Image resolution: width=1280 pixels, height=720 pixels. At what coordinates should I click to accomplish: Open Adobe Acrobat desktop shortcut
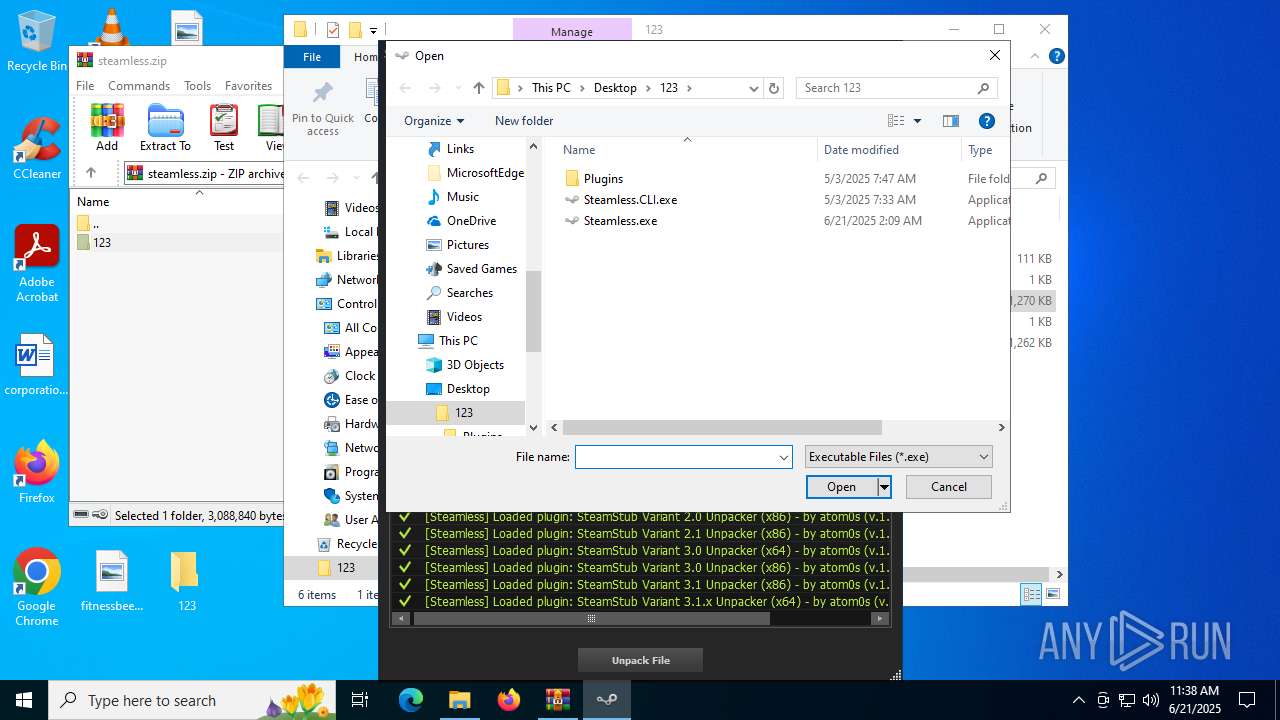pyautogui.click(x=37, y=264)
